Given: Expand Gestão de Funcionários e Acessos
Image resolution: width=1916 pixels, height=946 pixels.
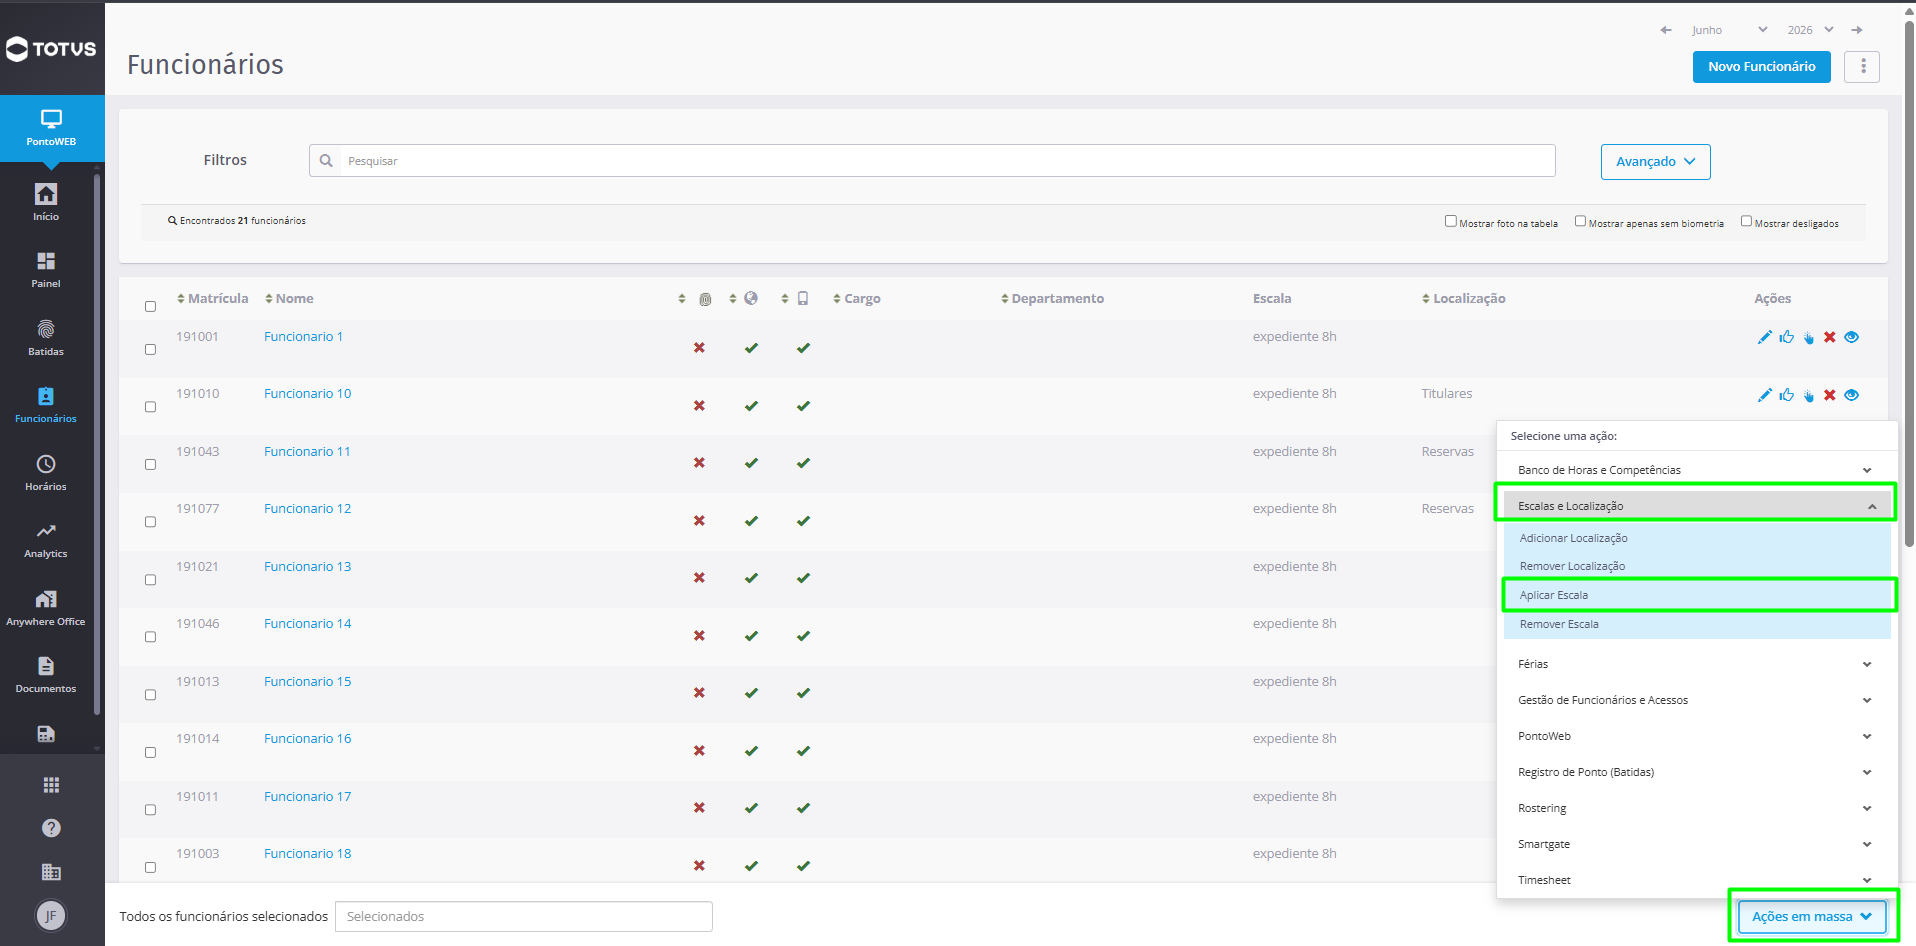Looking at the screenshot, I should [1697, 700].
